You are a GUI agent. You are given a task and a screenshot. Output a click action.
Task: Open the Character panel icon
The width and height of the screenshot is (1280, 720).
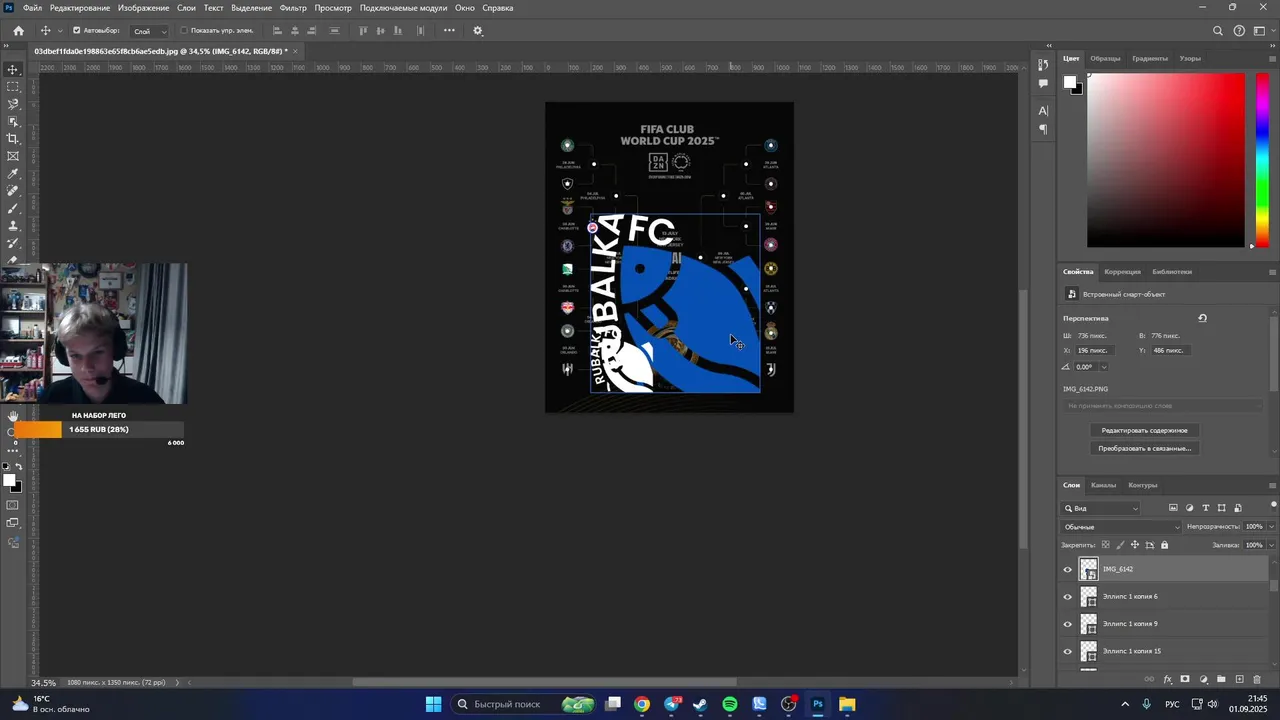pos(1043,110)
